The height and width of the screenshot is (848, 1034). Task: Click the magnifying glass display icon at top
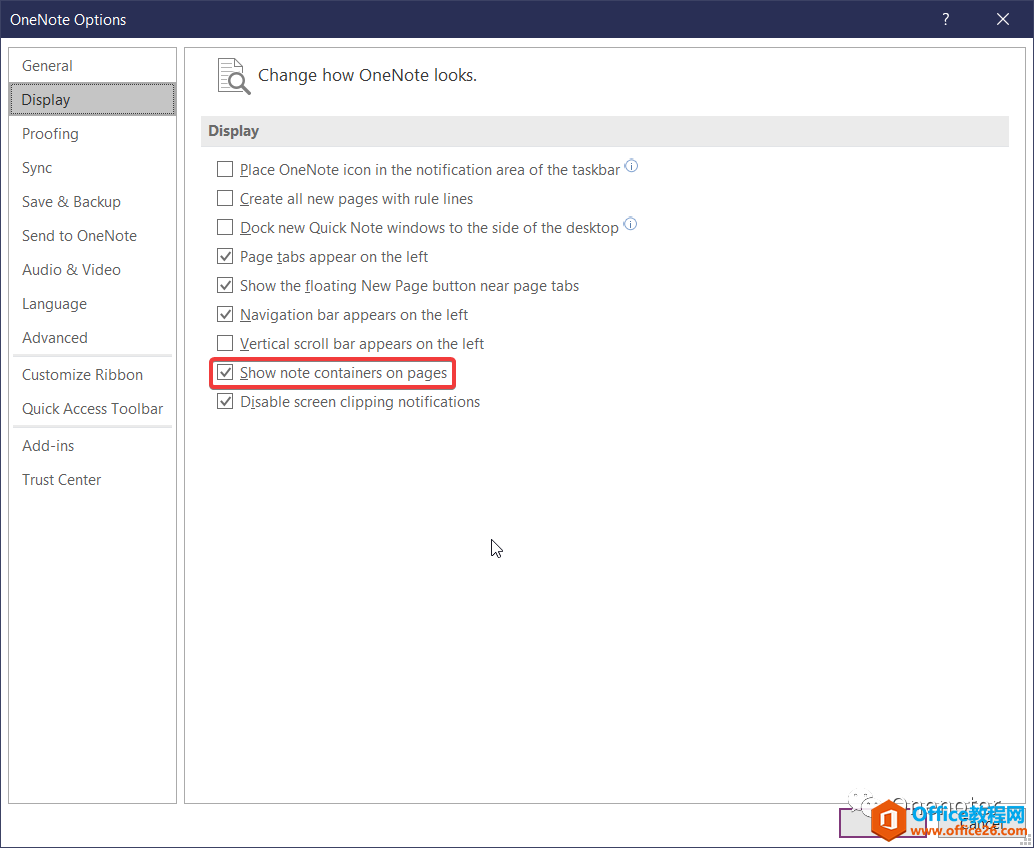232,74
